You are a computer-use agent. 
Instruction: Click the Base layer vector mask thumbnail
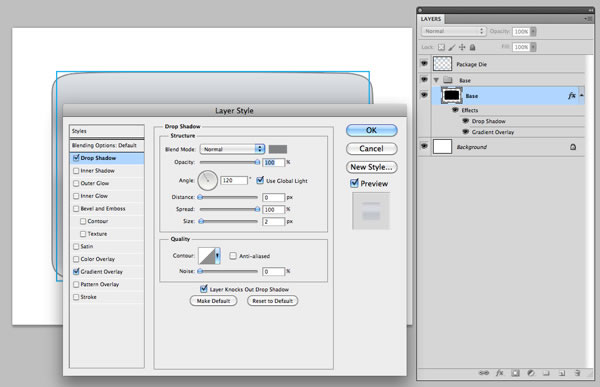451,95
